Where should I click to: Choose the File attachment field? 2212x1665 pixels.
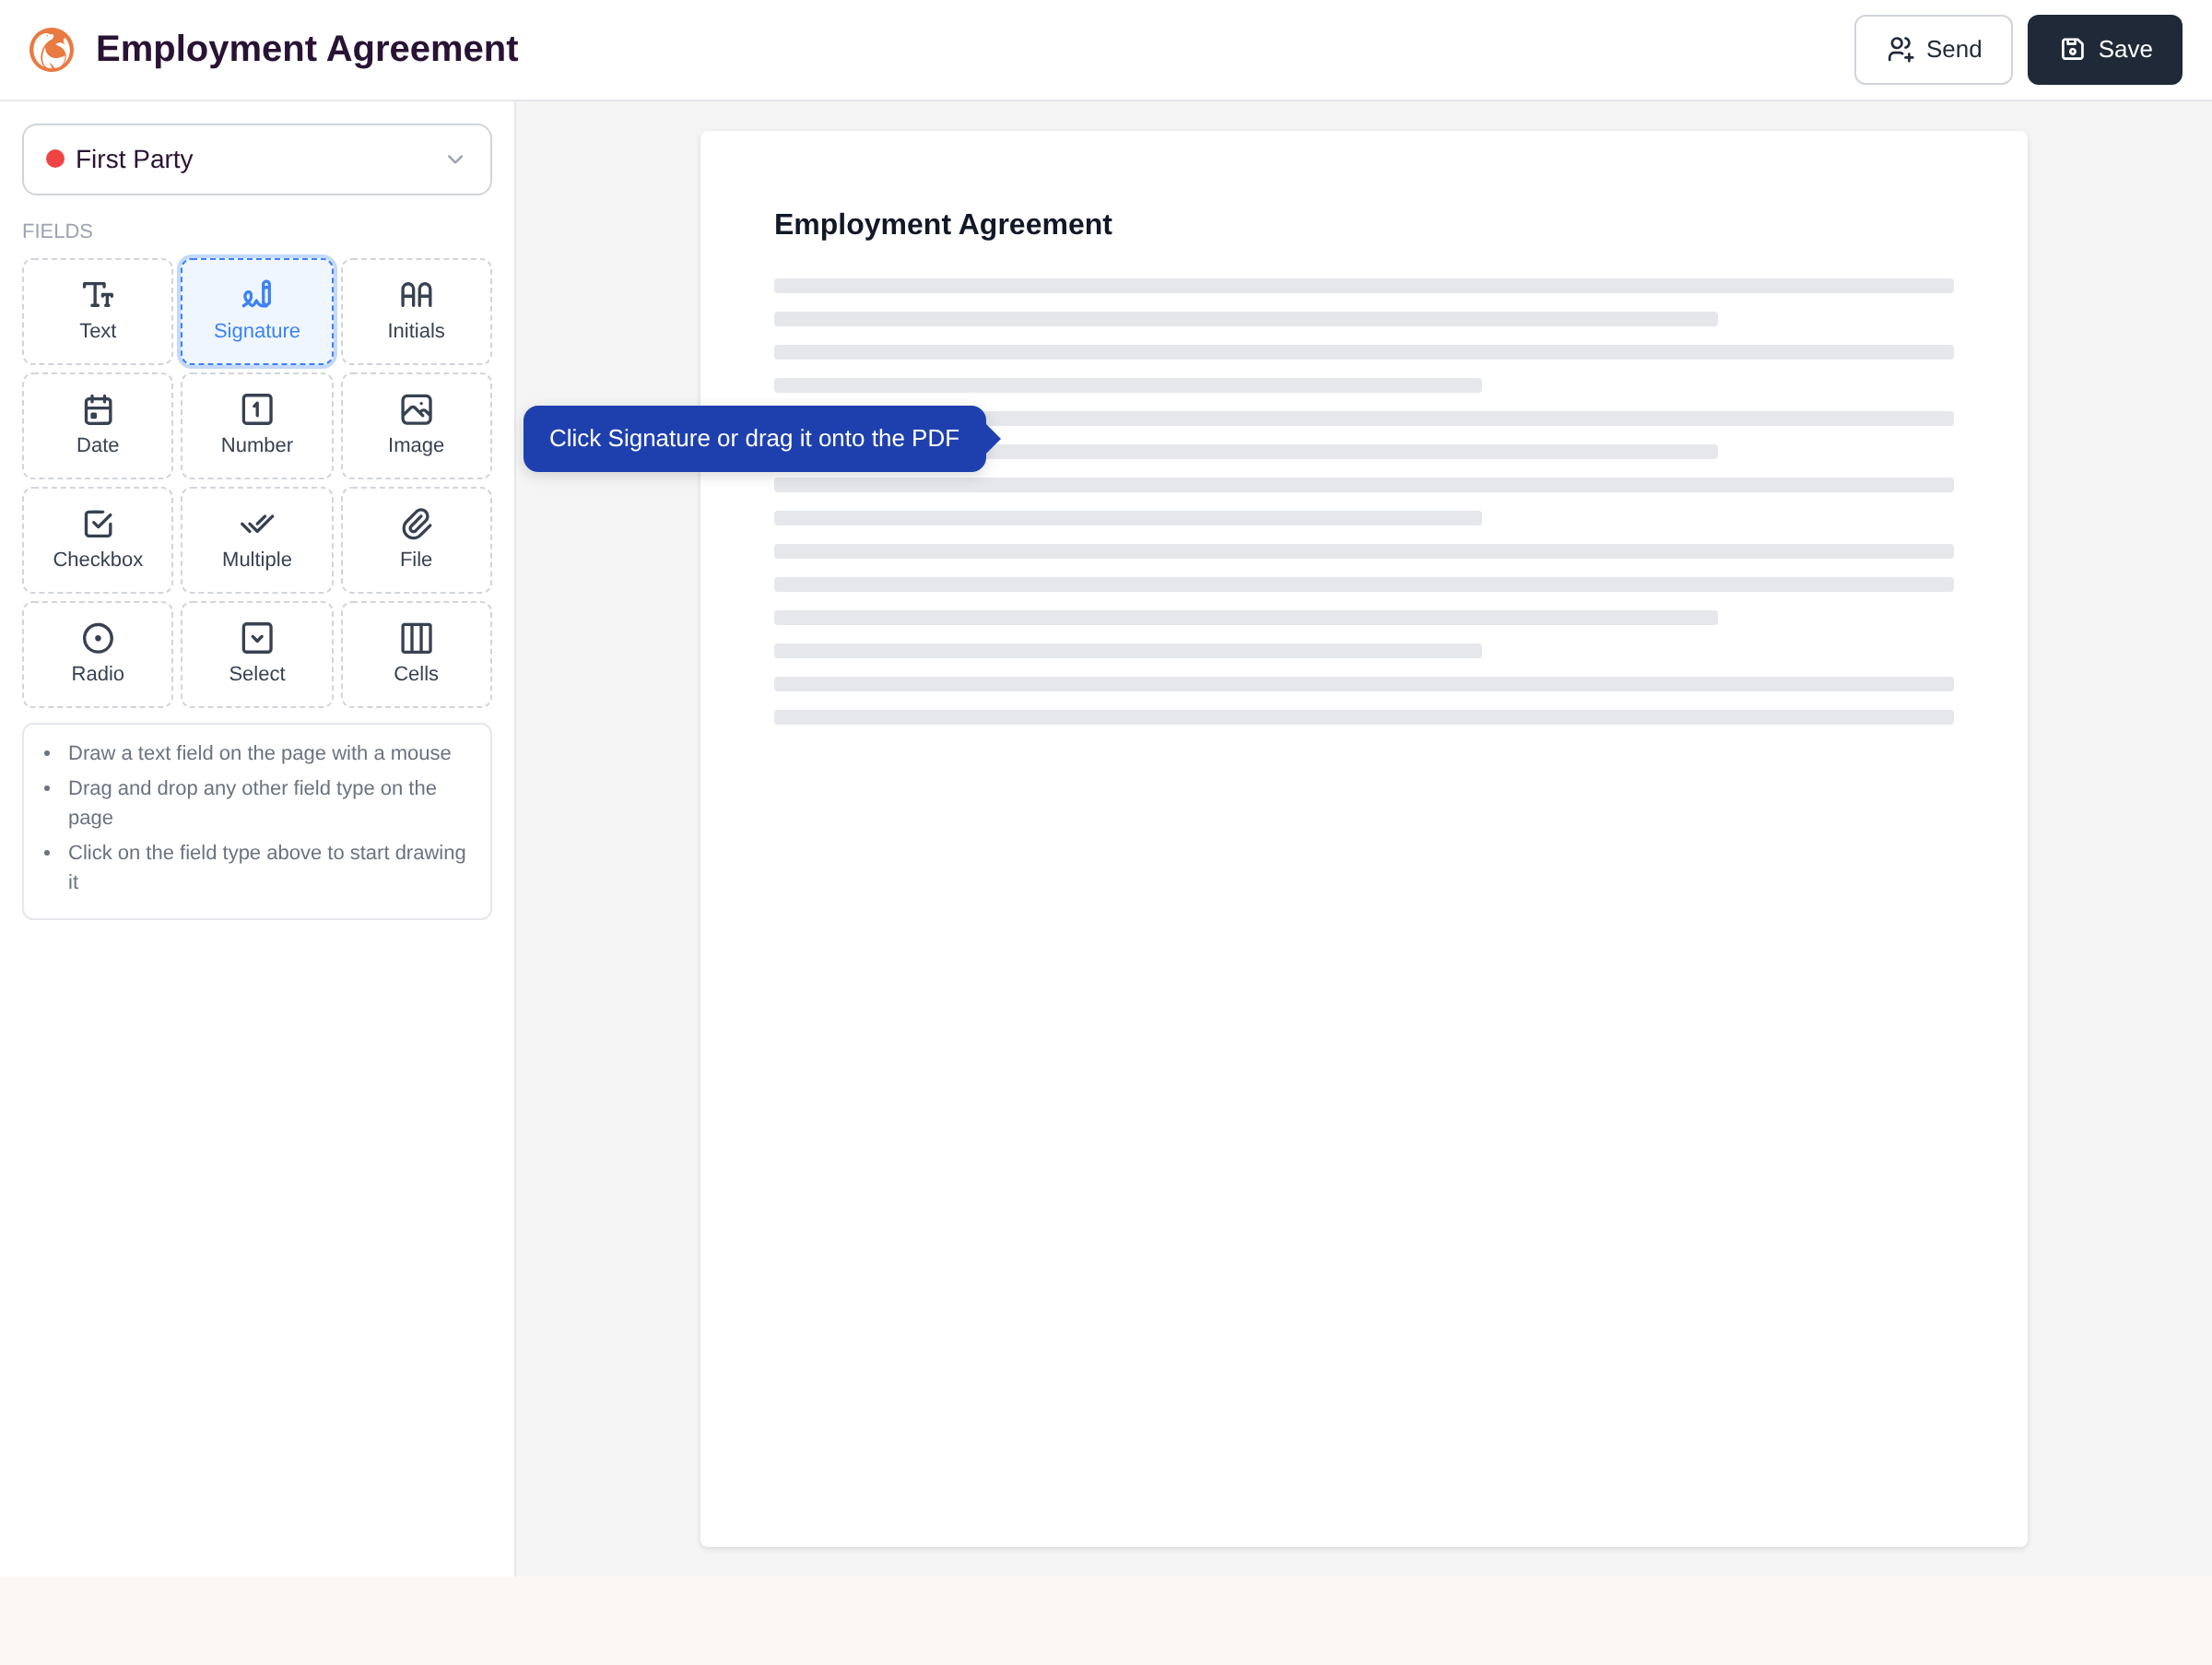click(416, 540)
